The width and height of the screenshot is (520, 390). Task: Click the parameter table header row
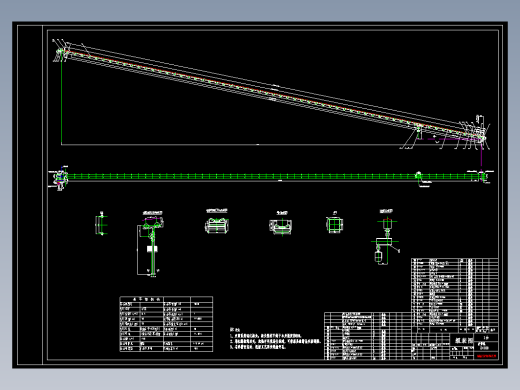pos(166,299)
